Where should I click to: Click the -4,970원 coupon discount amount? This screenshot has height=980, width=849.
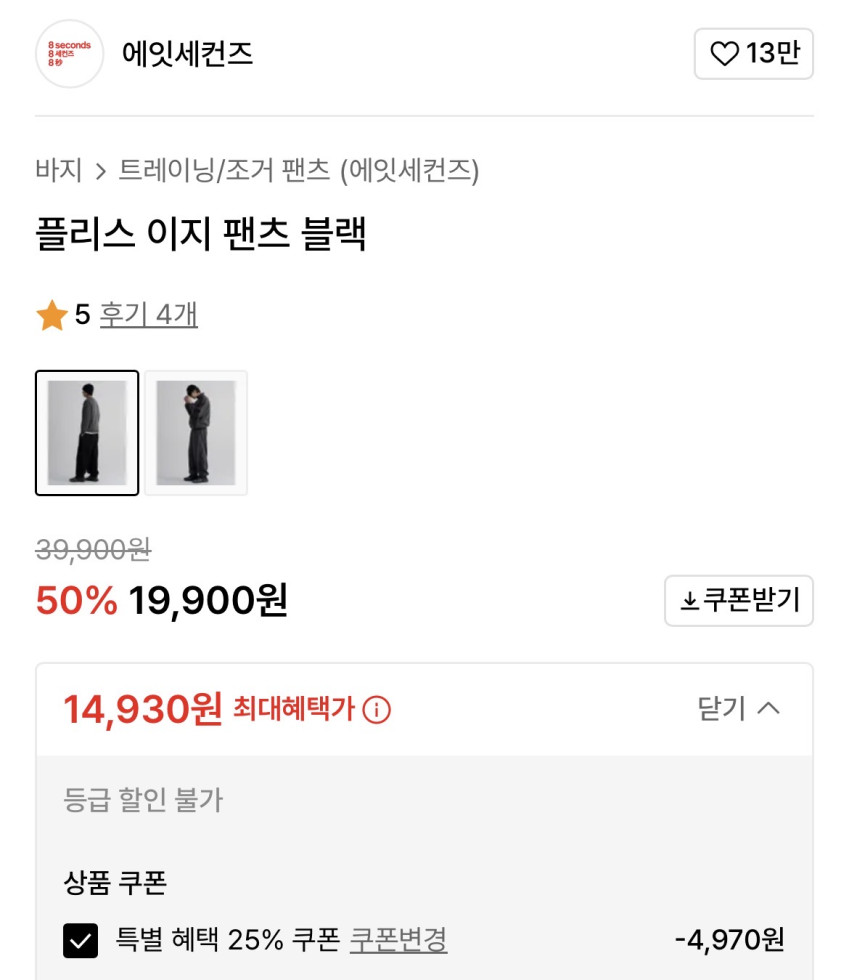pos(729,940)
